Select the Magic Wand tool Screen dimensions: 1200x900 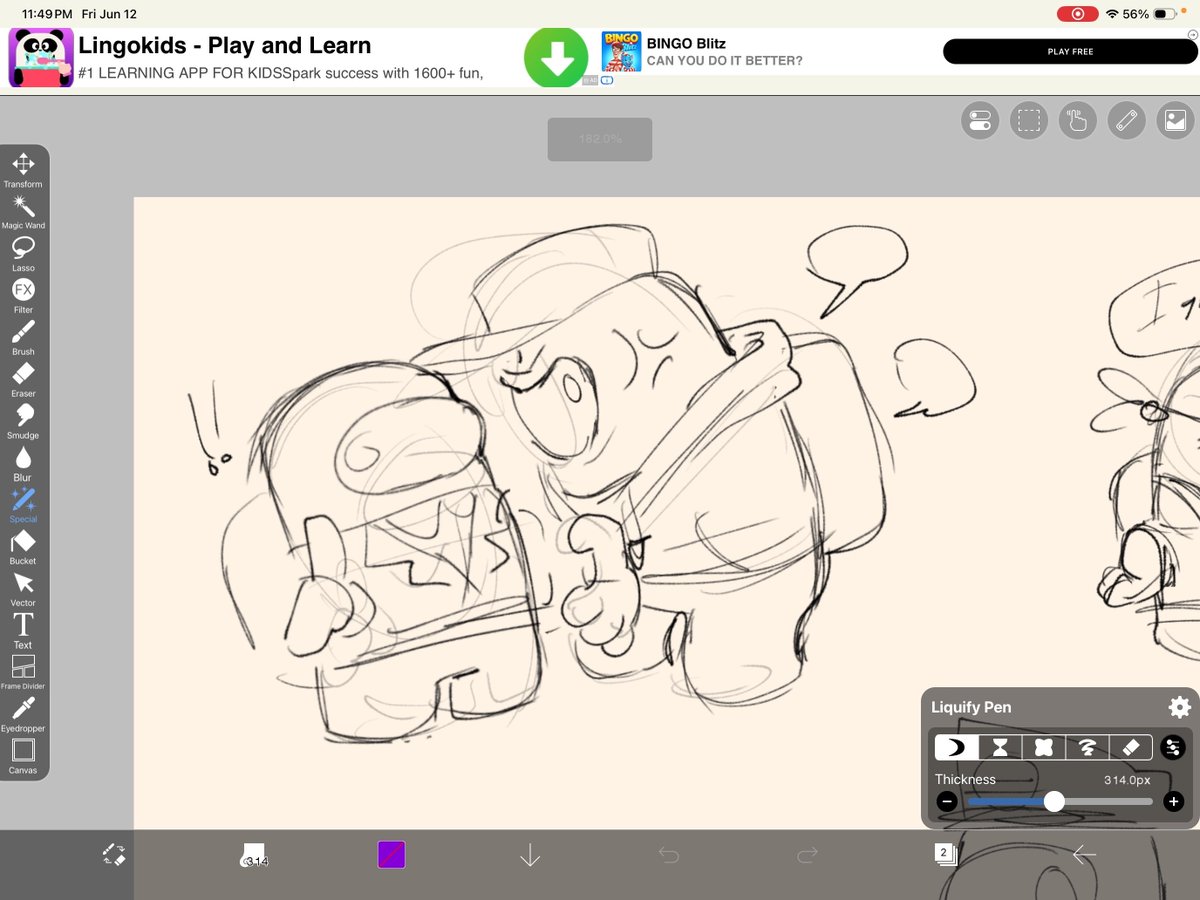pyautogui.click(x=23, y=212)
